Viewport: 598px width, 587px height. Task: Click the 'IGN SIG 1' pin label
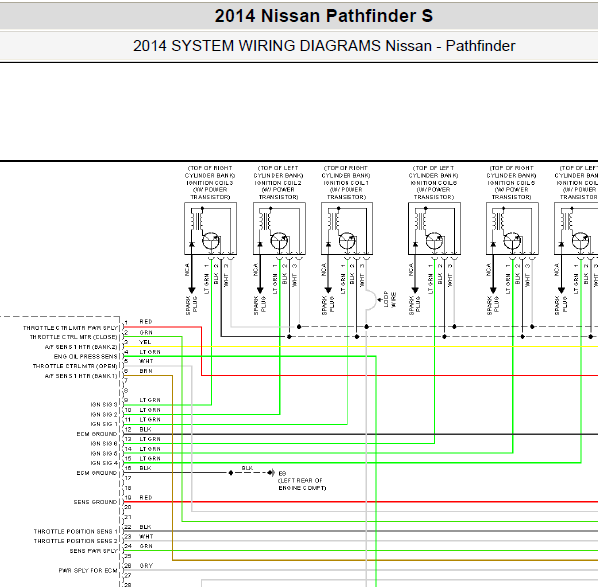(104, 424)
